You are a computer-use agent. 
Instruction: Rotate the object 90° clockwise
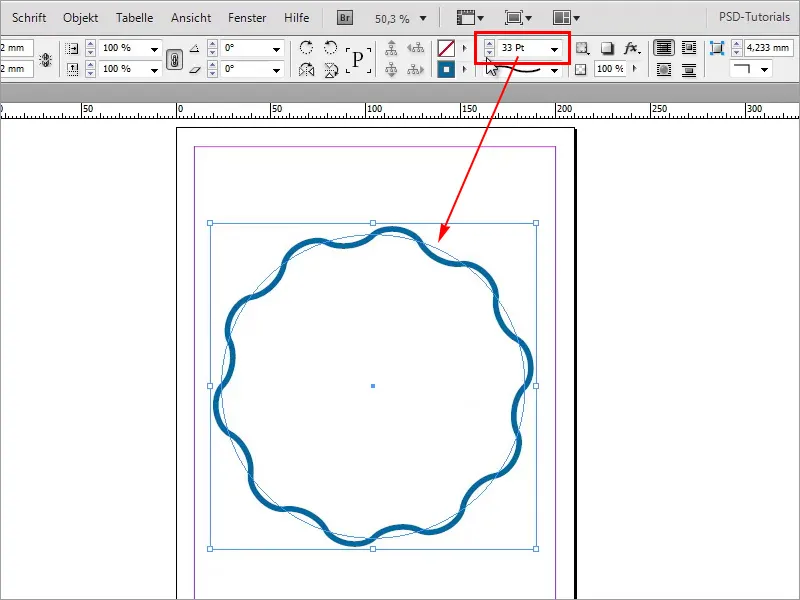(x=308, y=48)
